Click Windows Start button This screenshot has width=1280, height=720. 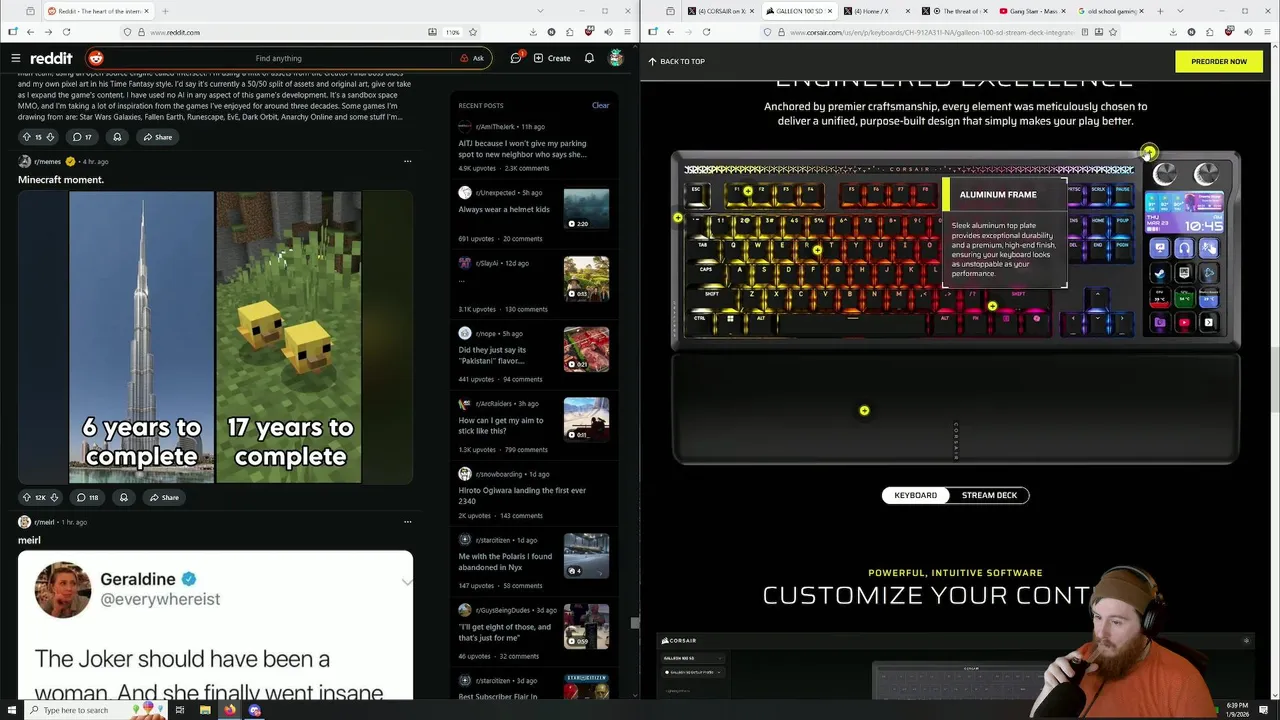pyautogui.click(x=11, y=710)
